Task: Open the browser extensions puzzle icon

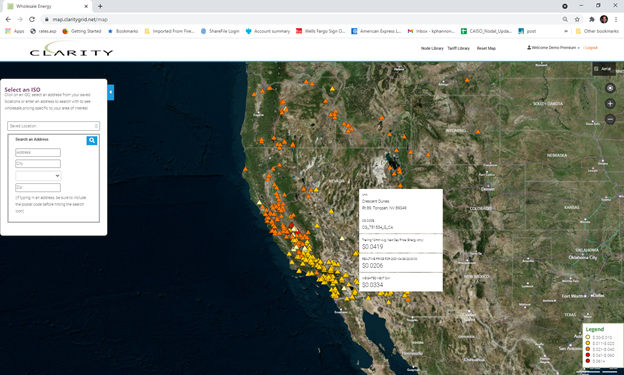Action: [x=592, y=19]
